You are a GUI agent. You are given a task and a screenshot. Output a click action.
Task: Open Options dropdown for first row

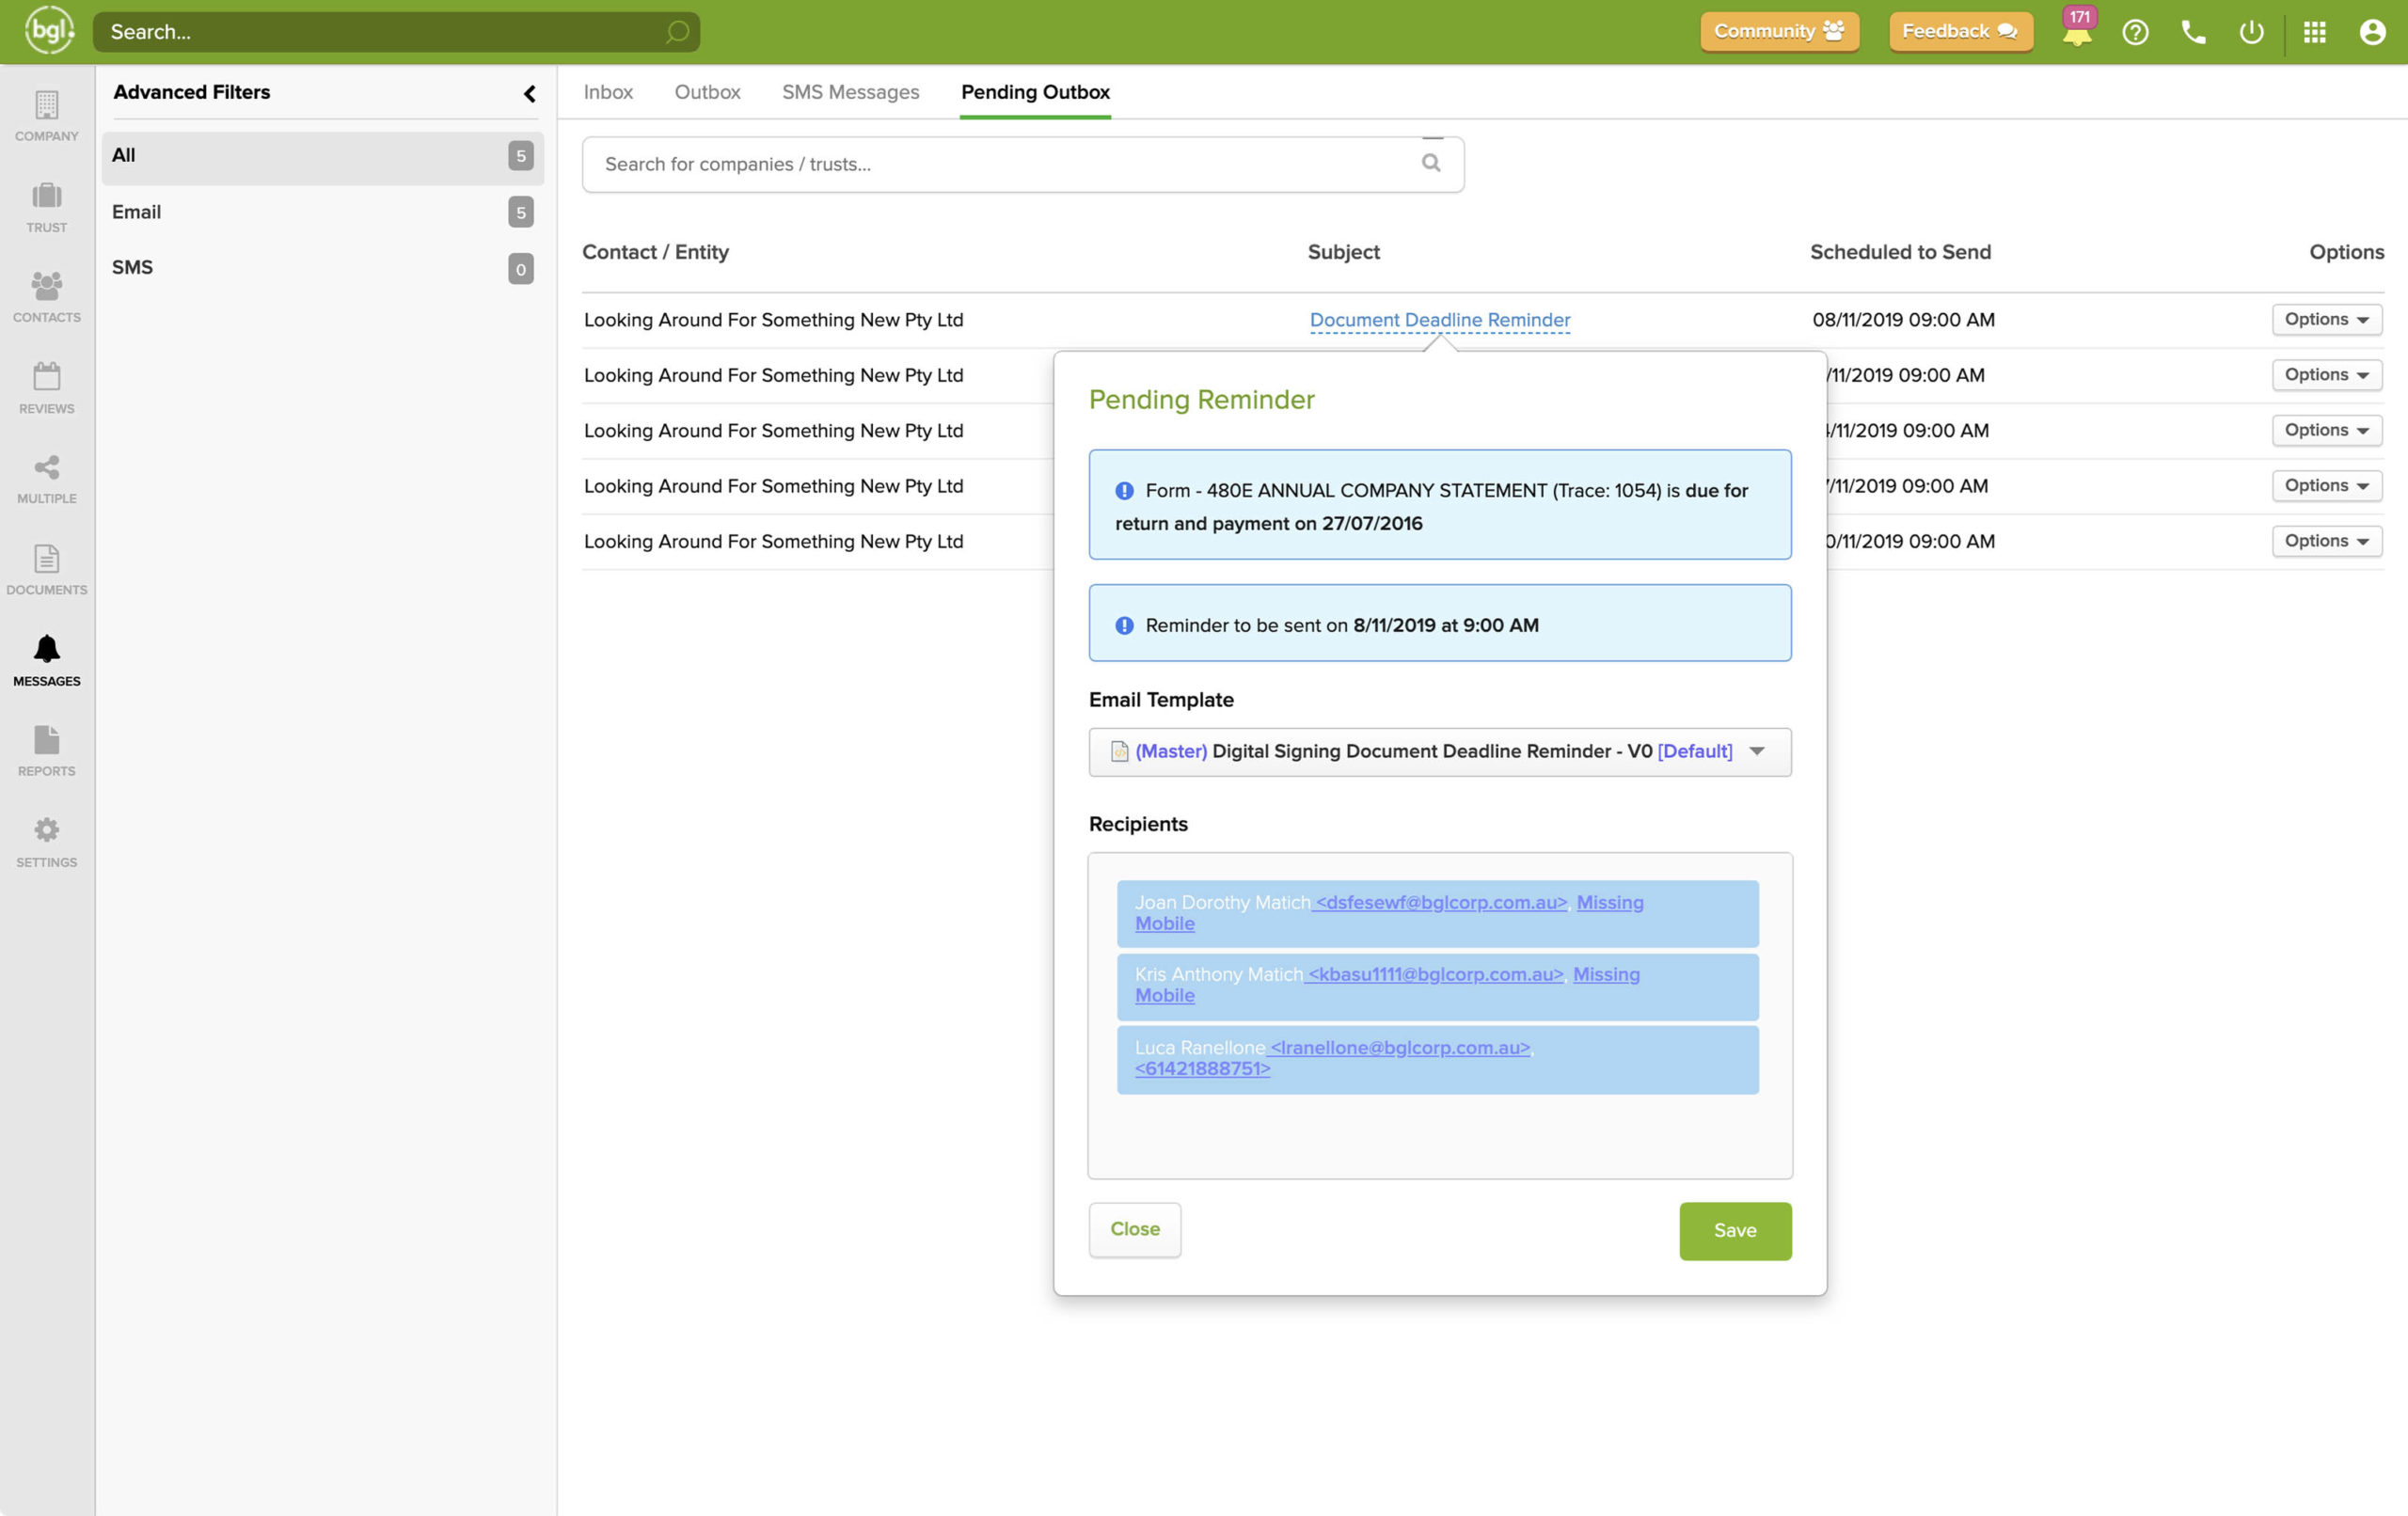tap(2326, 319)
